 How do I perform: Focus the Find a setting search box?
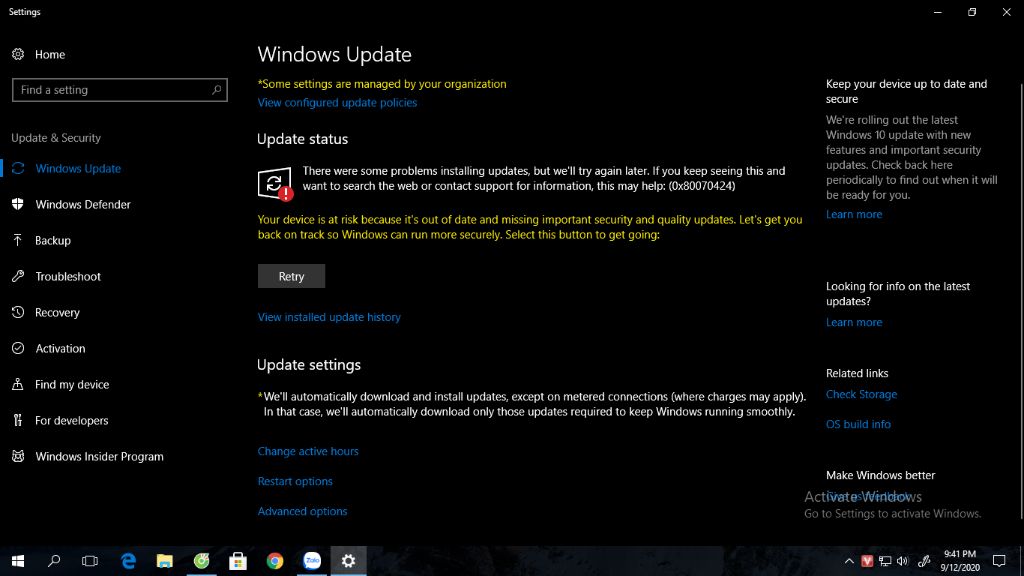(x=120, y=89)
